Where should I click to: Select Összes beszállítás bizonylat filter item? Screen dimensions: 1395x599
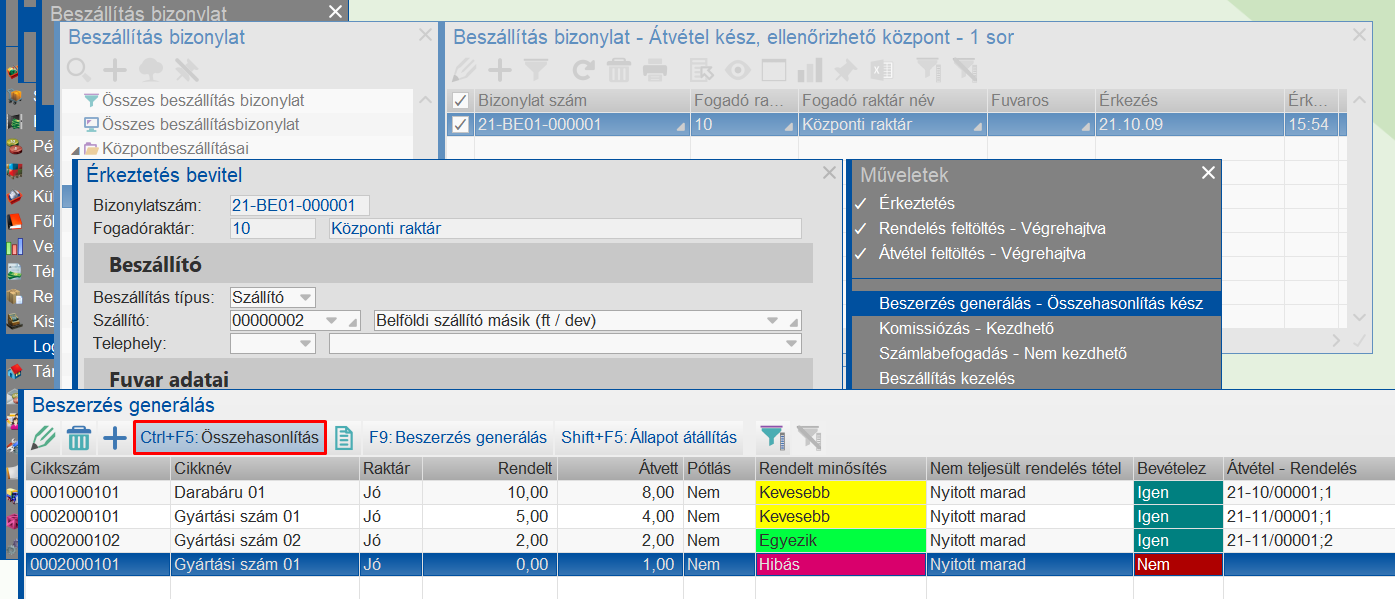[x=203, y=101]
